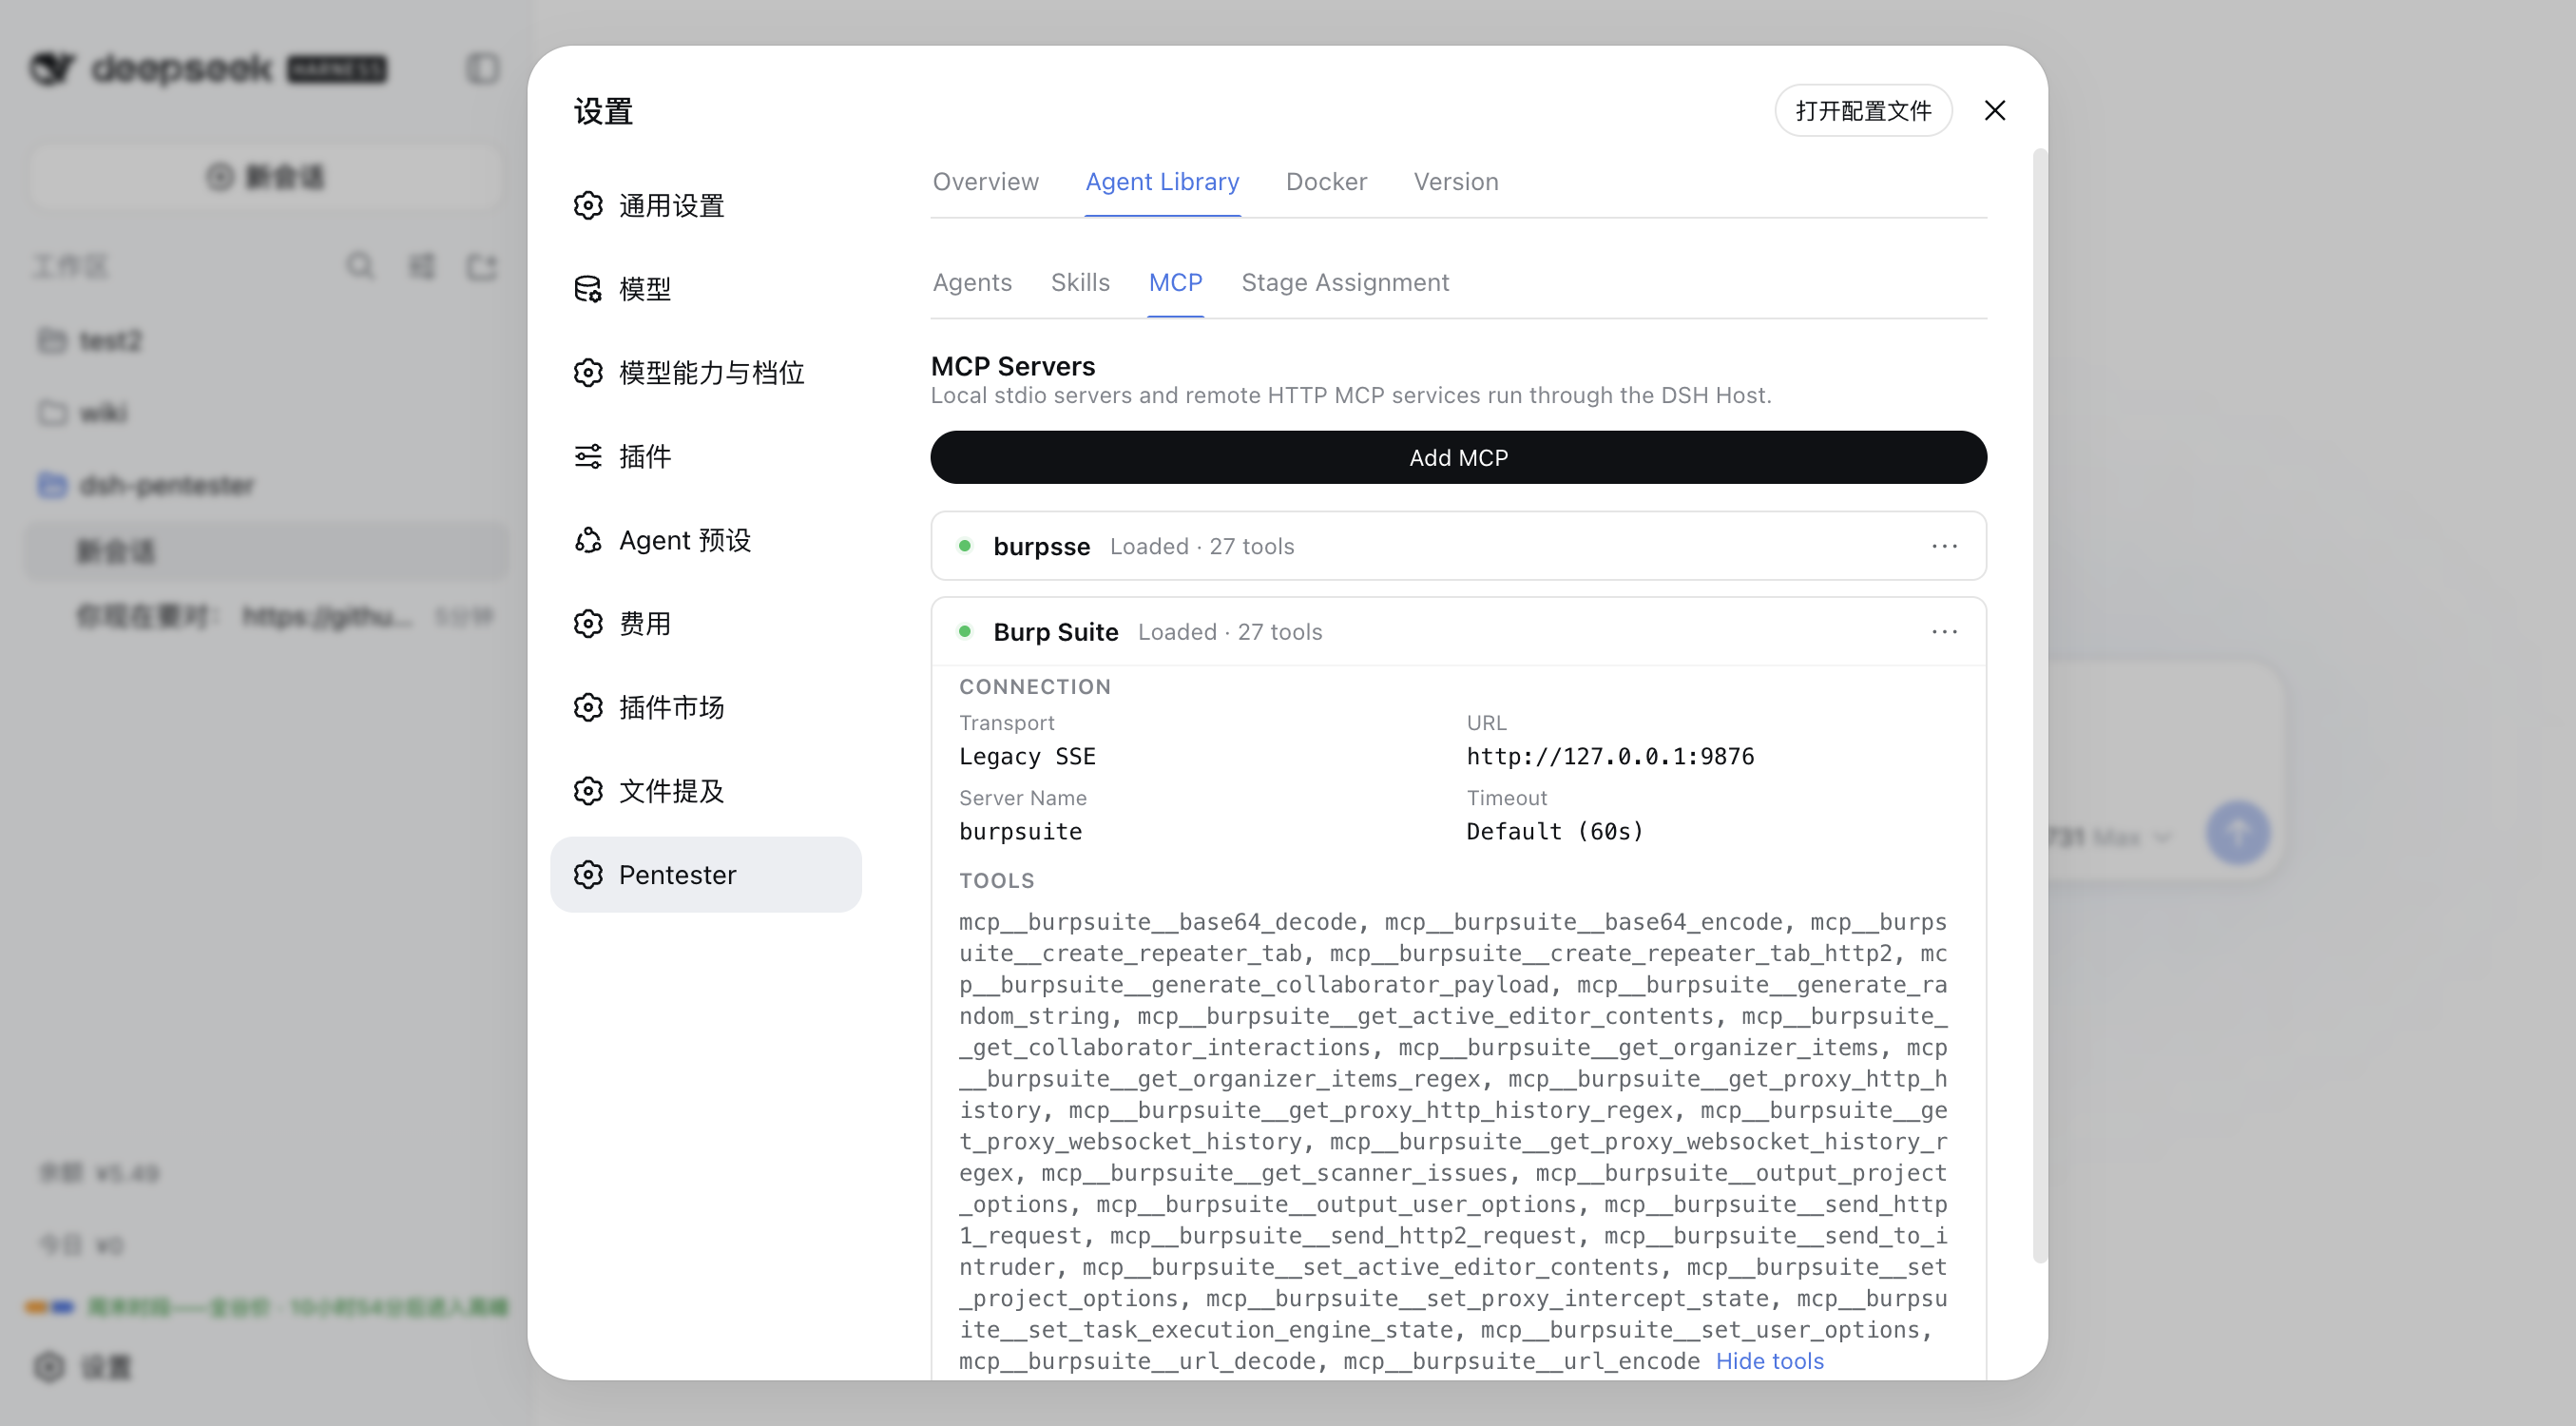The height and width of the screenshot is (1426, 2576).
Task: Click the MCP Servers heading
Action: (1013, 366)
